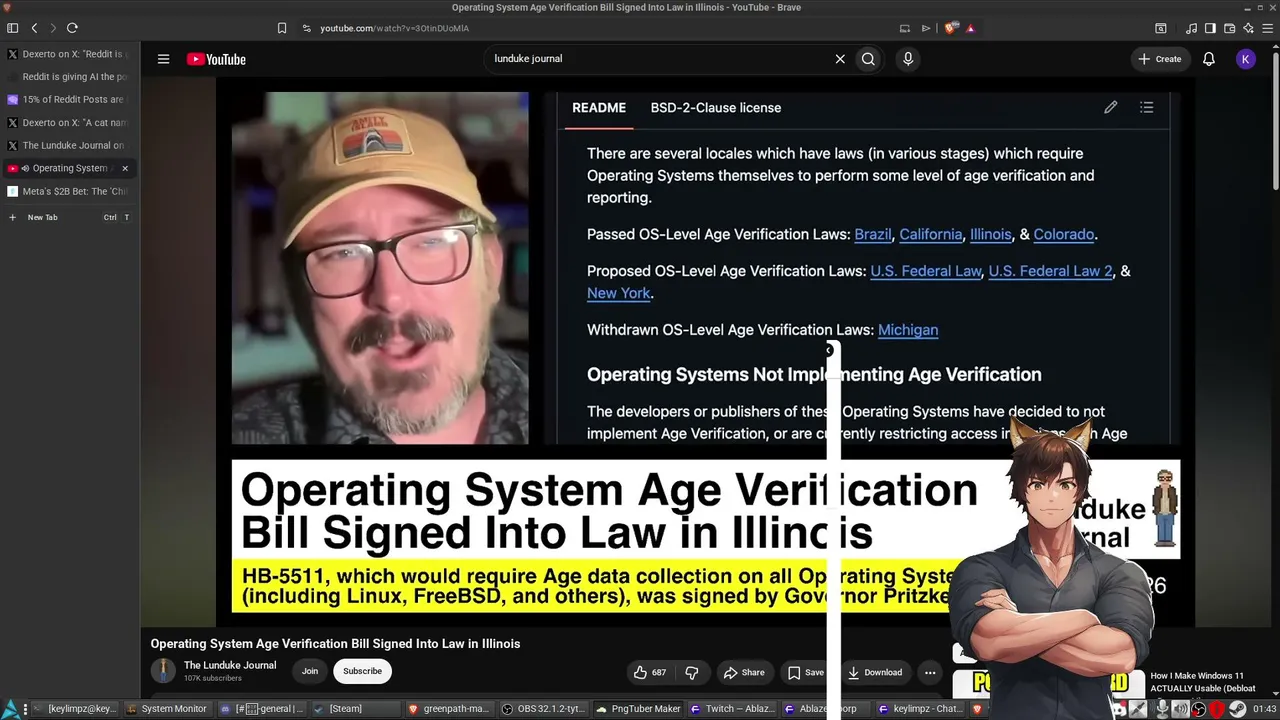Close the 'Operating System' tab

[125, 168]
